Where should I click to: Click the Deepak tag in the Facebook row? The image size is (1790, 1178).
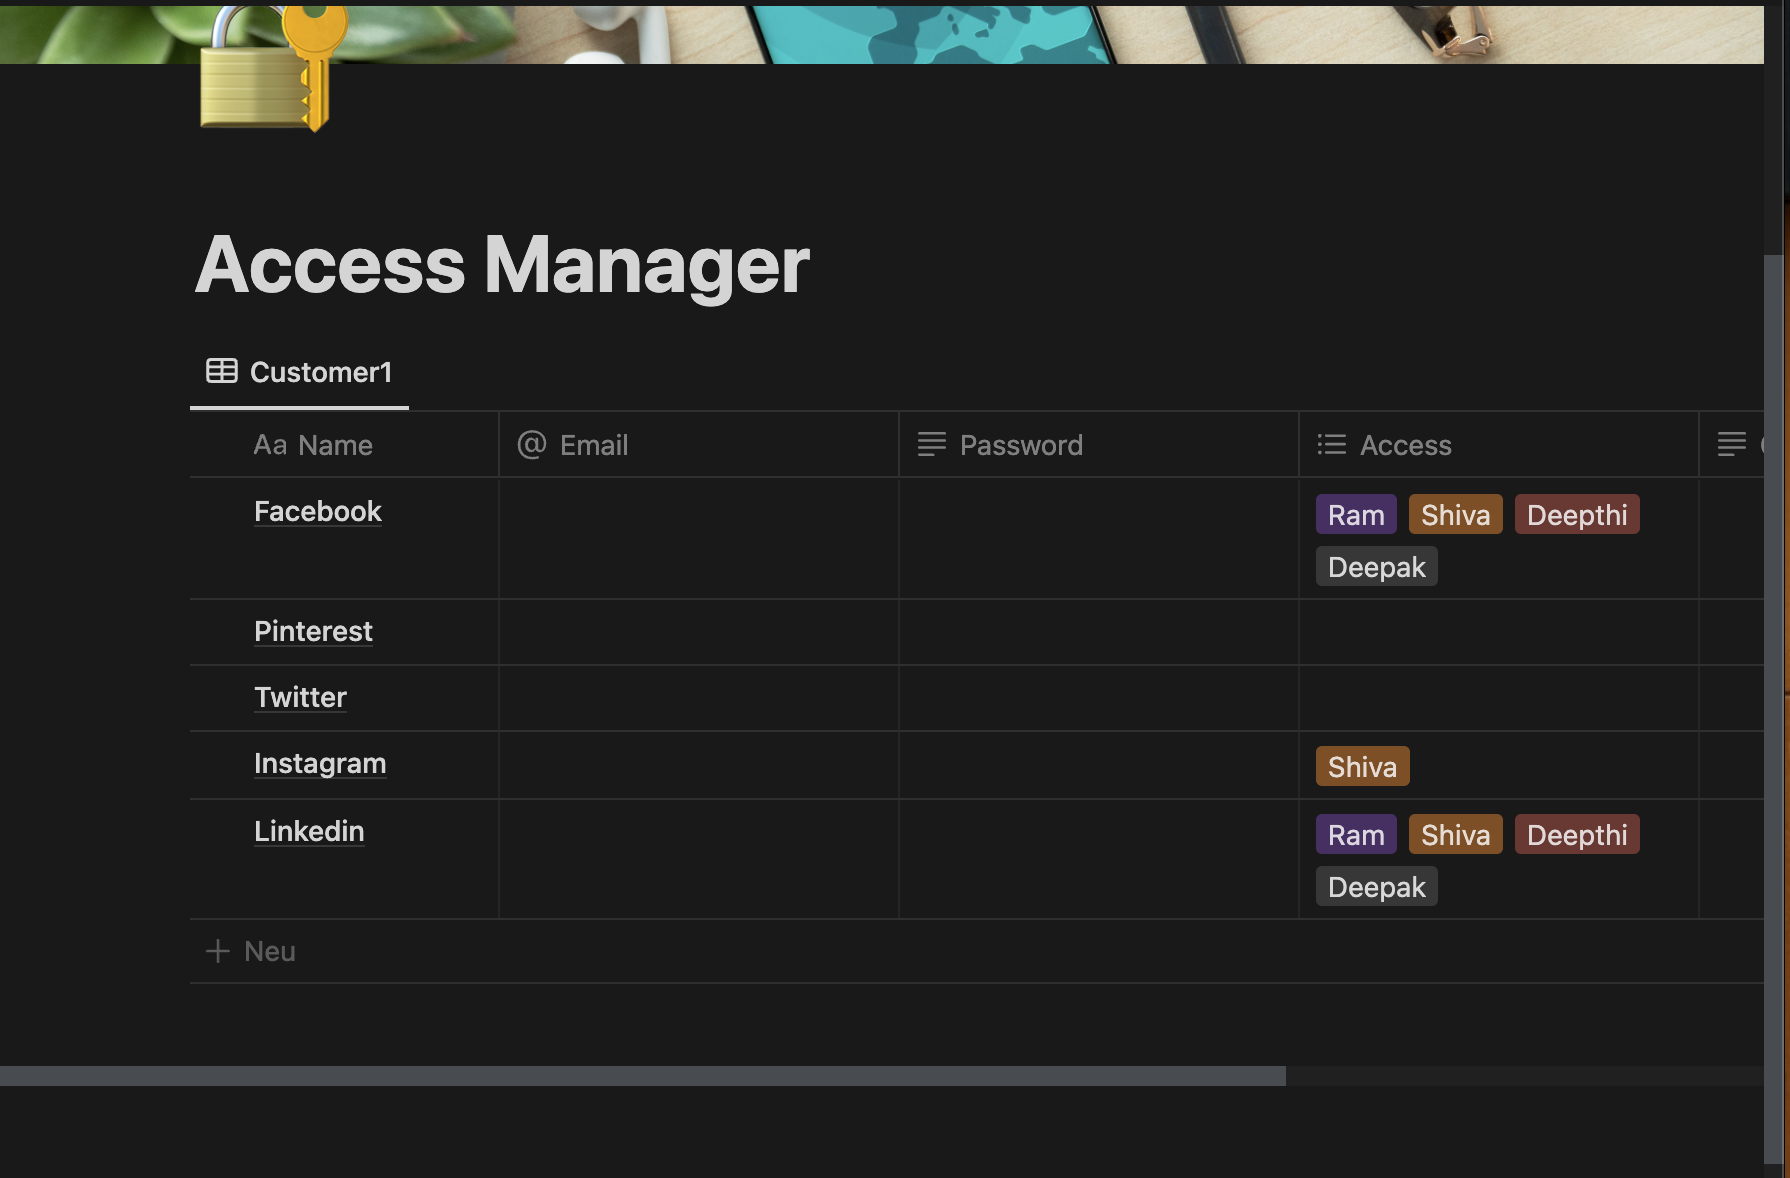pyautogui.click(x=1377, y=567)
